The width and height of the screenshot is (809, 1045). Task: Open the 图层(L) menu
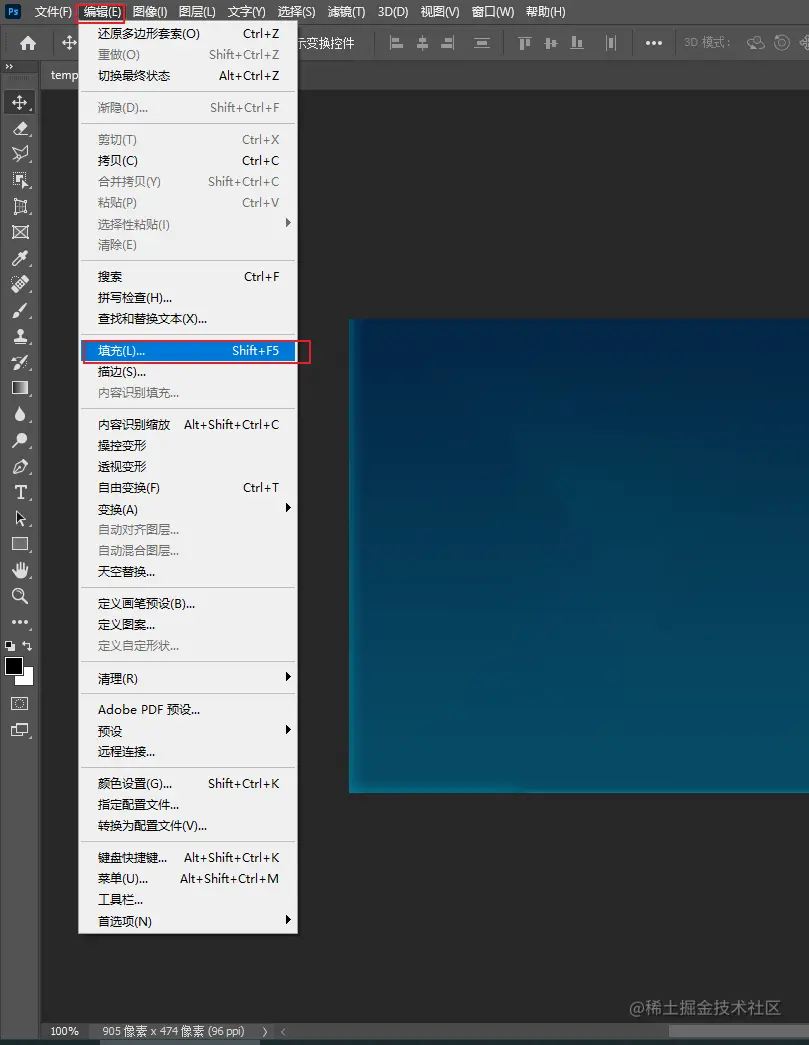click(197, 12)
